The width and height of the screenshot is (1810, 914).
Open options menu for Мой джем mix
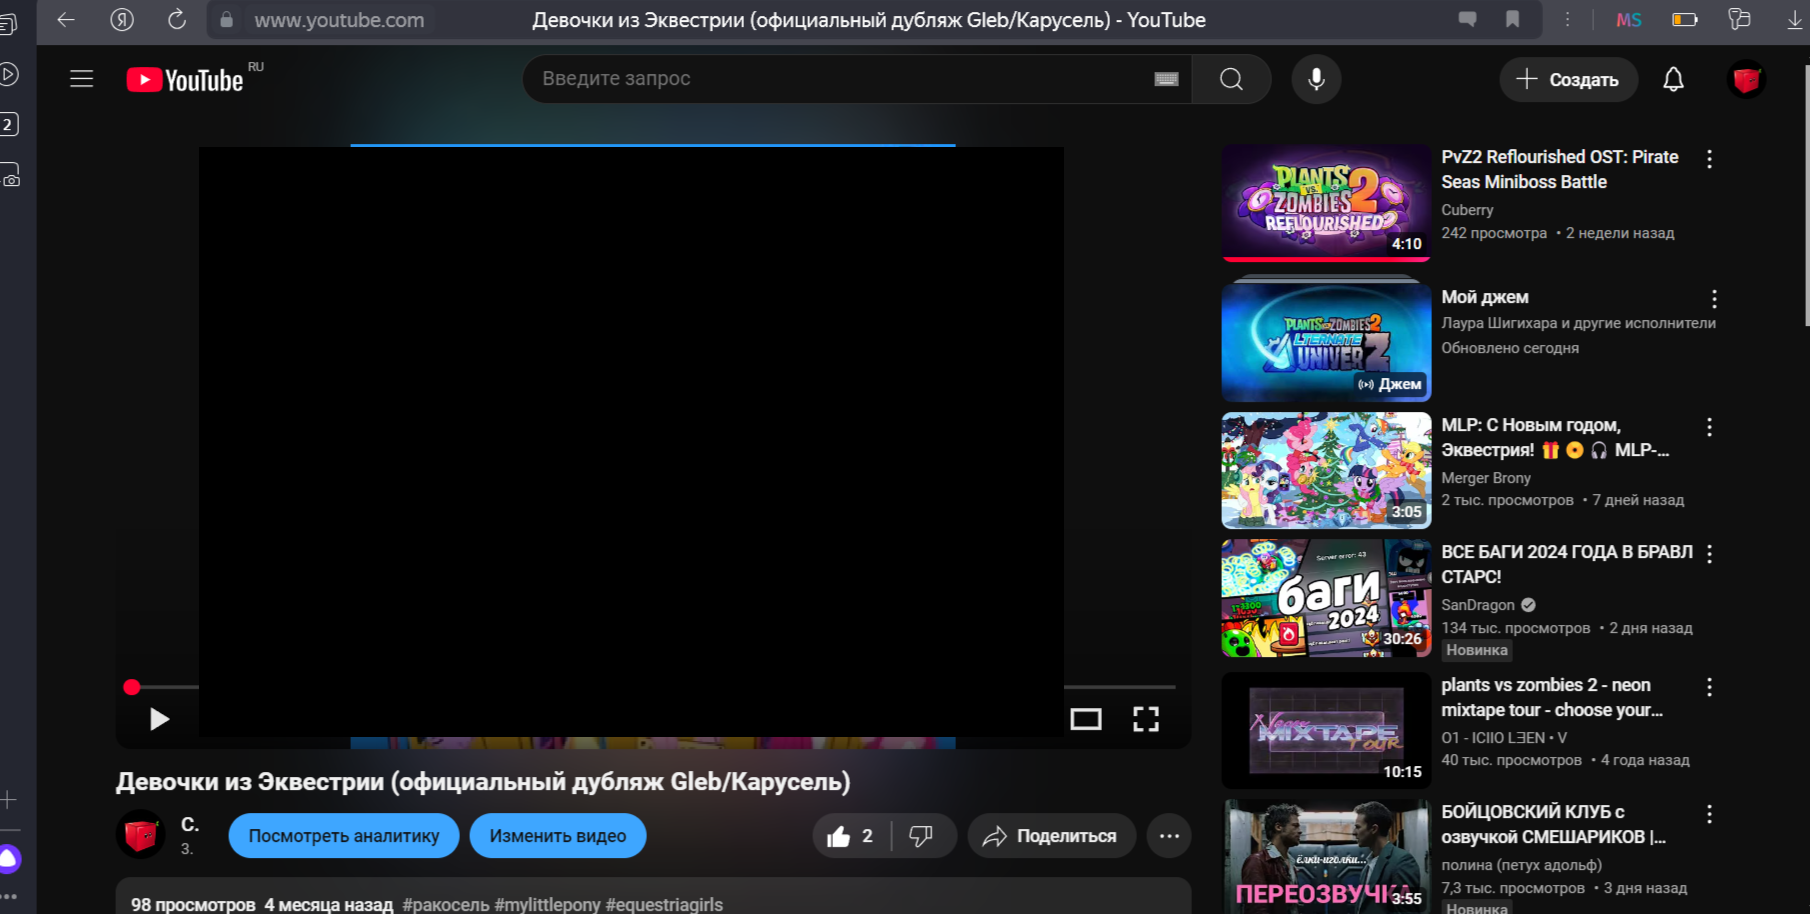tap(1713, 299)
